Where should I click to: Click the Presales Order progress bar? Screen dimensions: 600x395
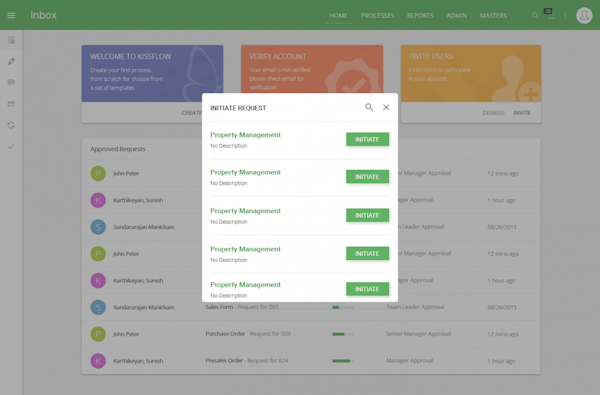343,361
